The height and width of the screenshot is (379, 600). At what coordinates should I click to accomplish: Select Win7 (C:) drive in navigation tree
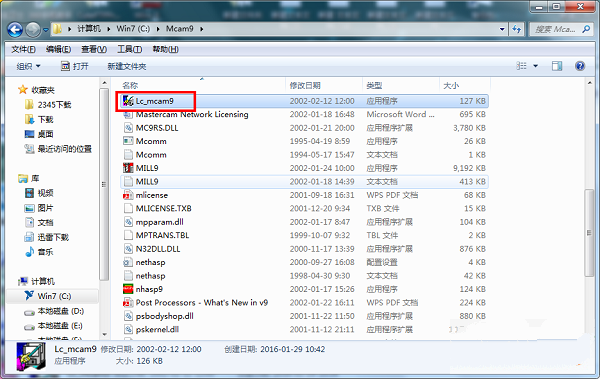tap(54, 296)
